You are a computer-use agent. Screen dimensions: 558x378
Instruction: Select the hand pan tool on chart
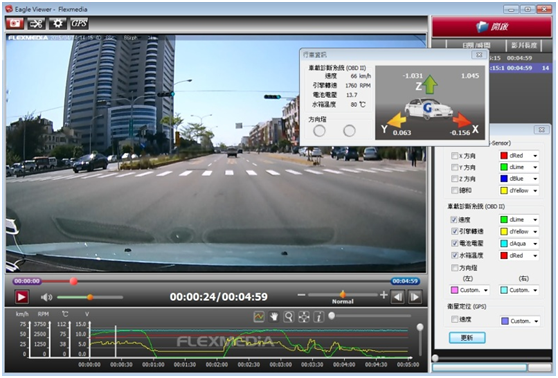(x=274, y=316)
